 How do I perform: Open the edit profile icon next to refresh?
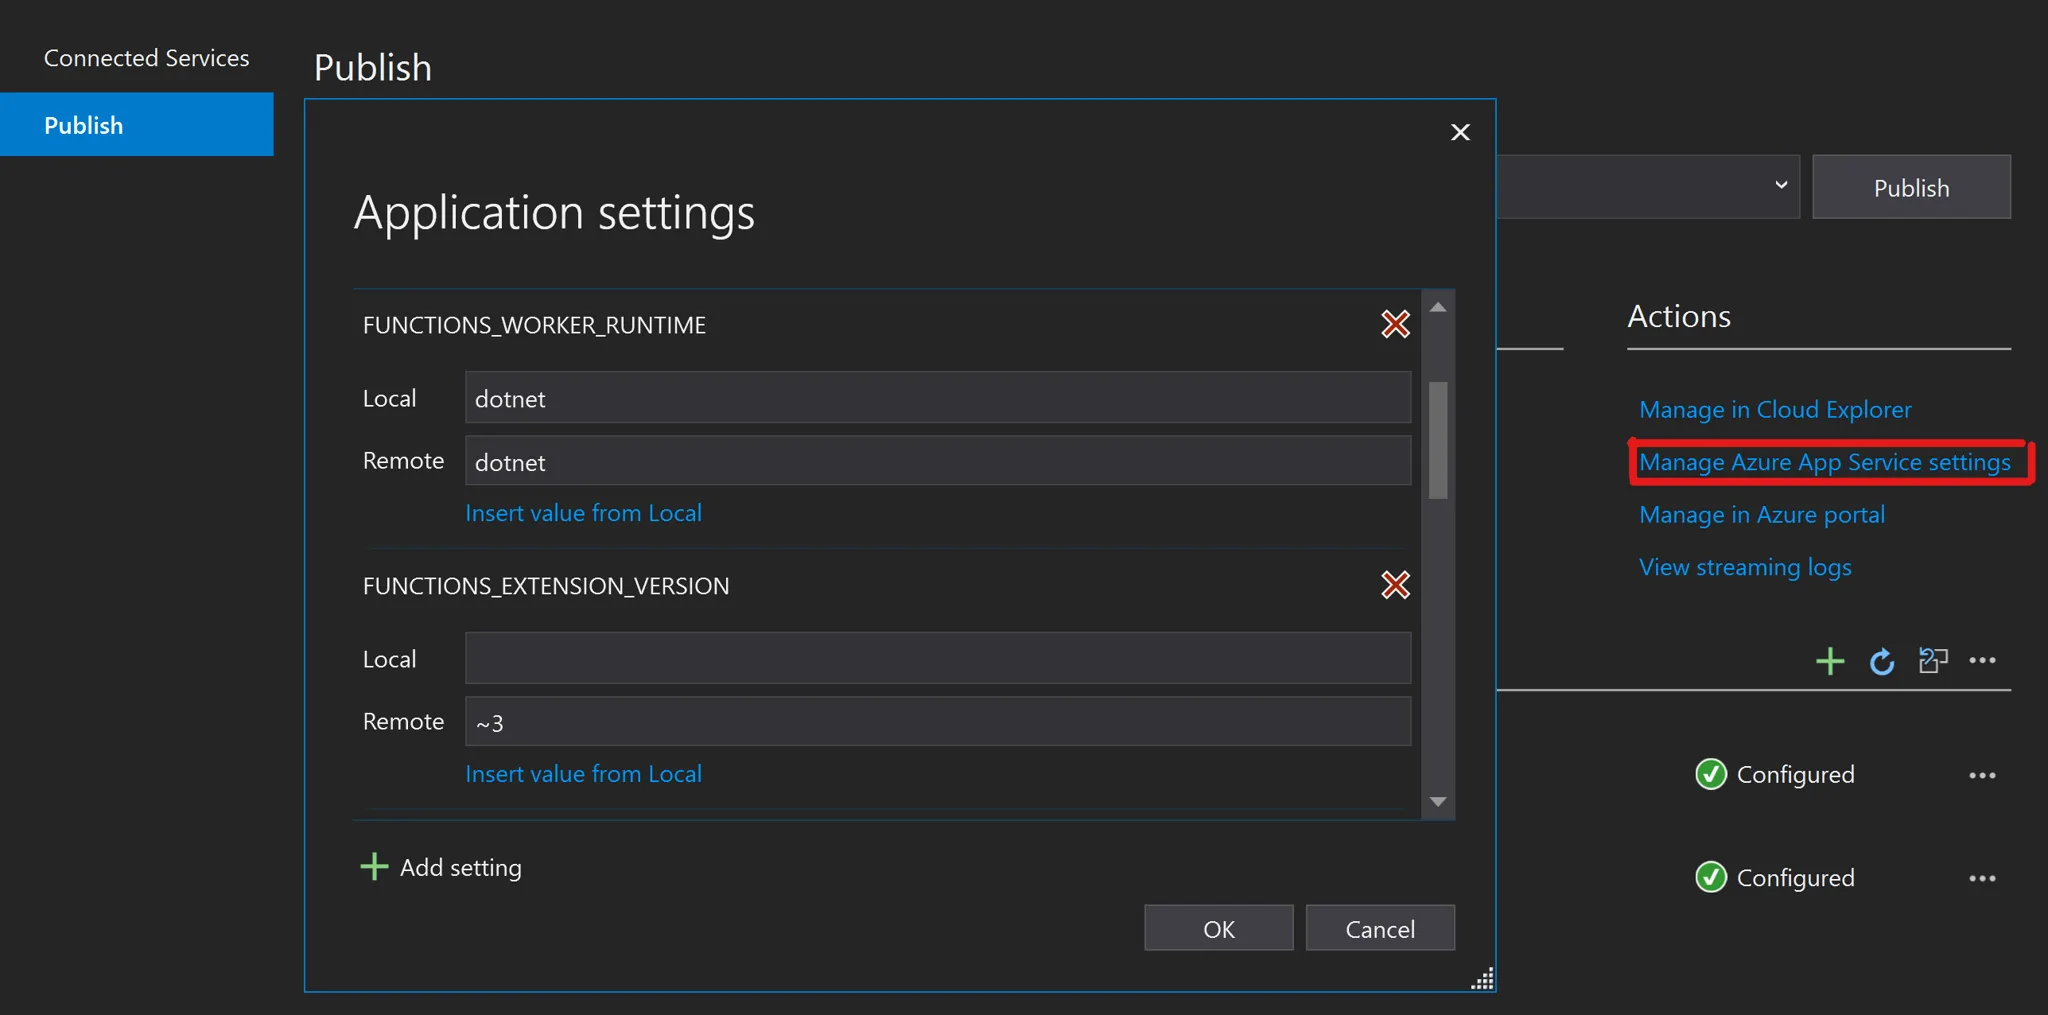tap(1932, 660)
